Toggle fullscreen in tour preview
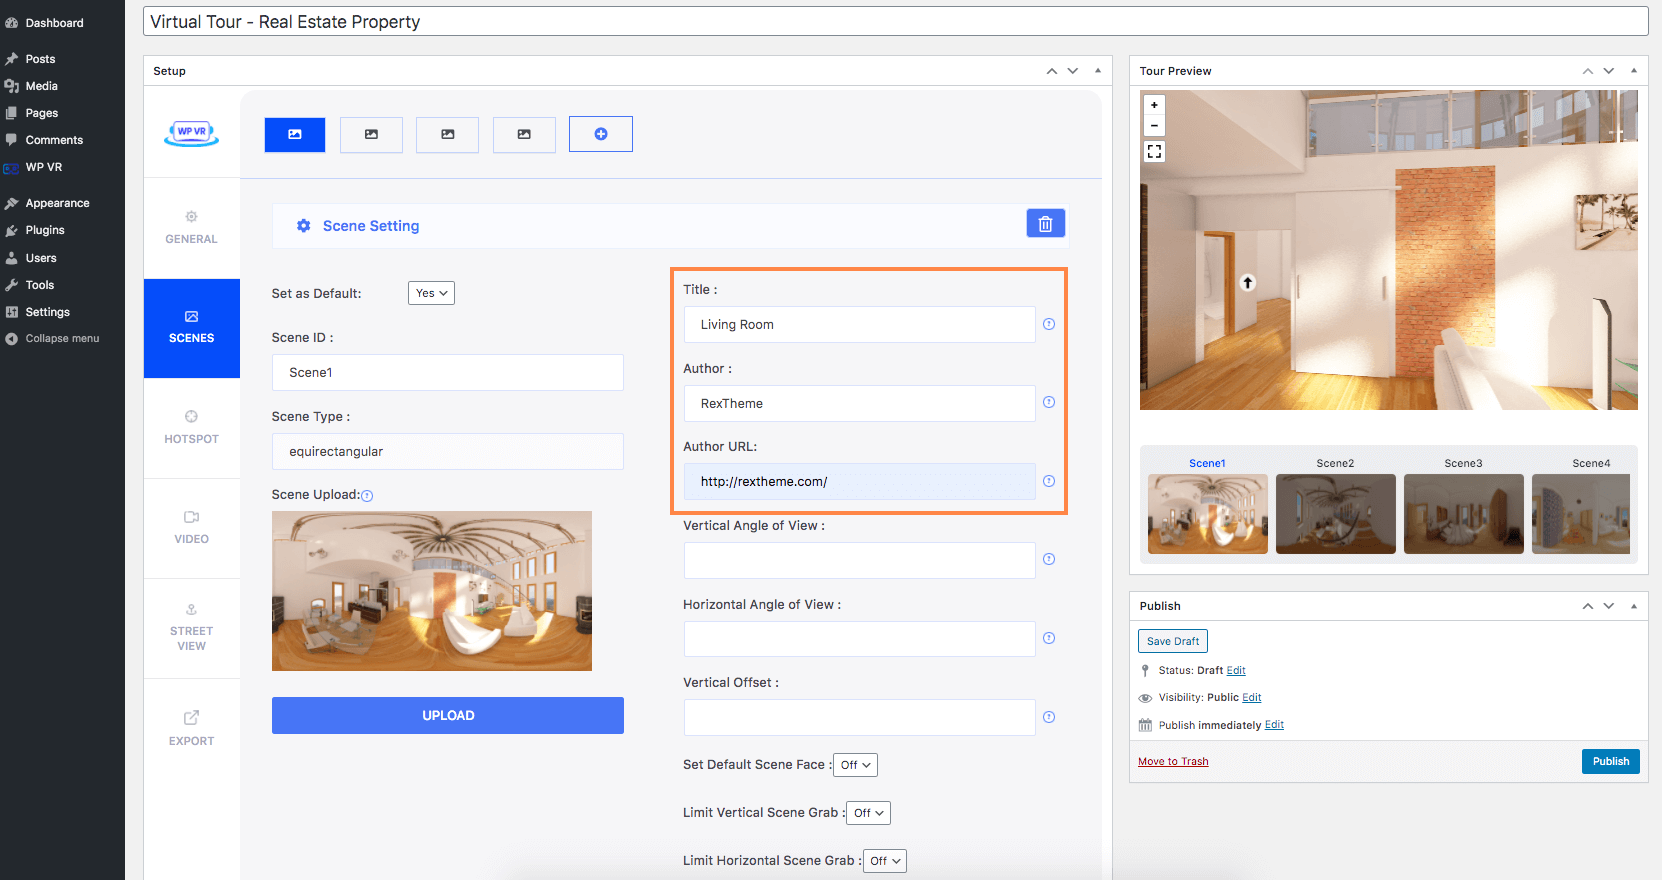The image size is (1662, 880). point(1154,151)
